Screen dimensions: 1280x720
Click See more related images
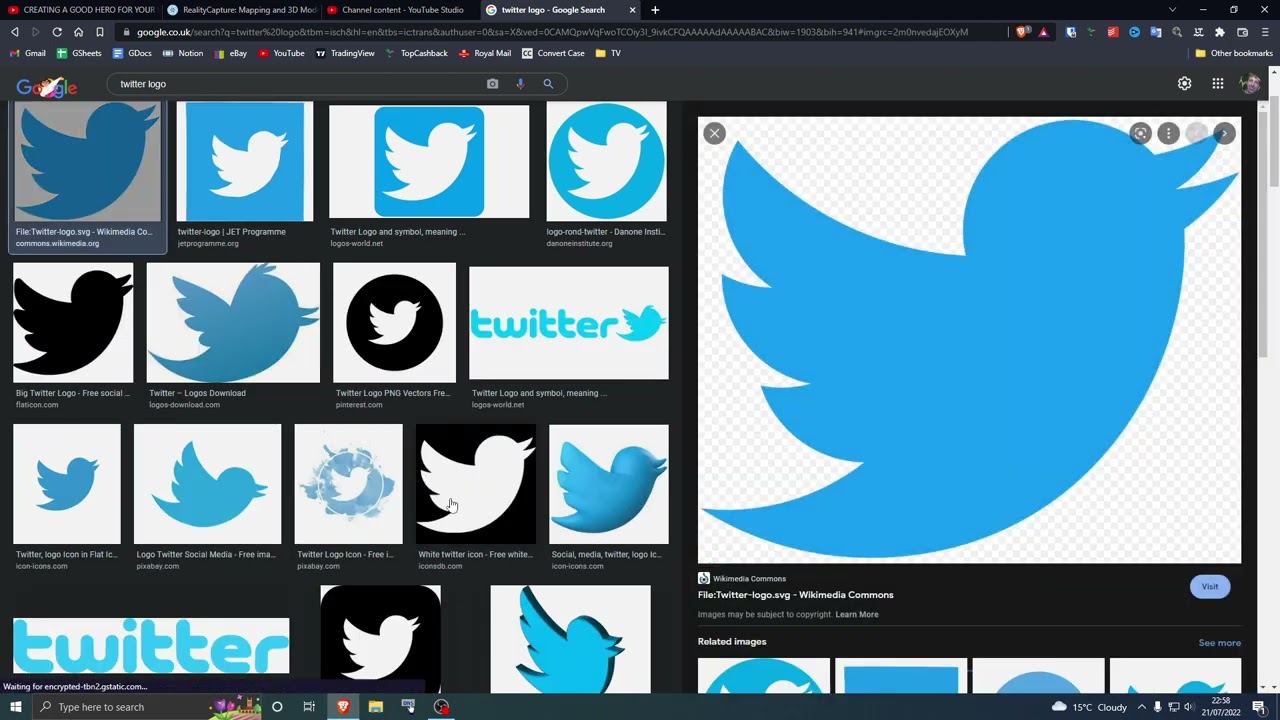(x=1219, y=643)
